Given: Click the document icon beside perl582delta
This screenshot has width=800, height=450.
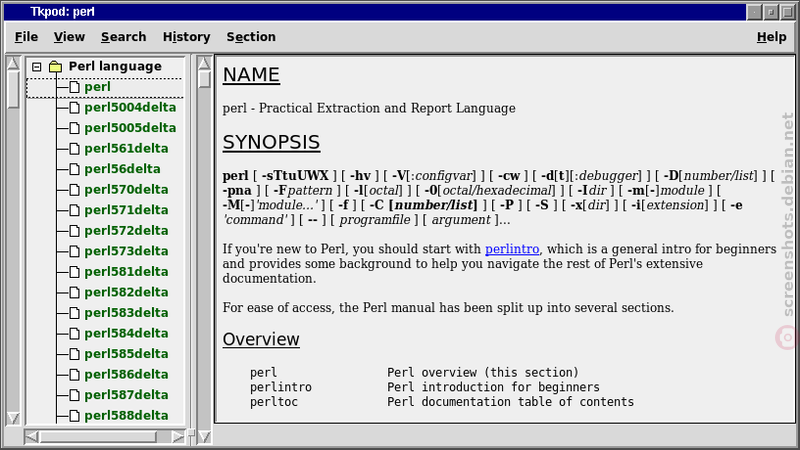Looking at the screenshot, I should coord(74,292).
